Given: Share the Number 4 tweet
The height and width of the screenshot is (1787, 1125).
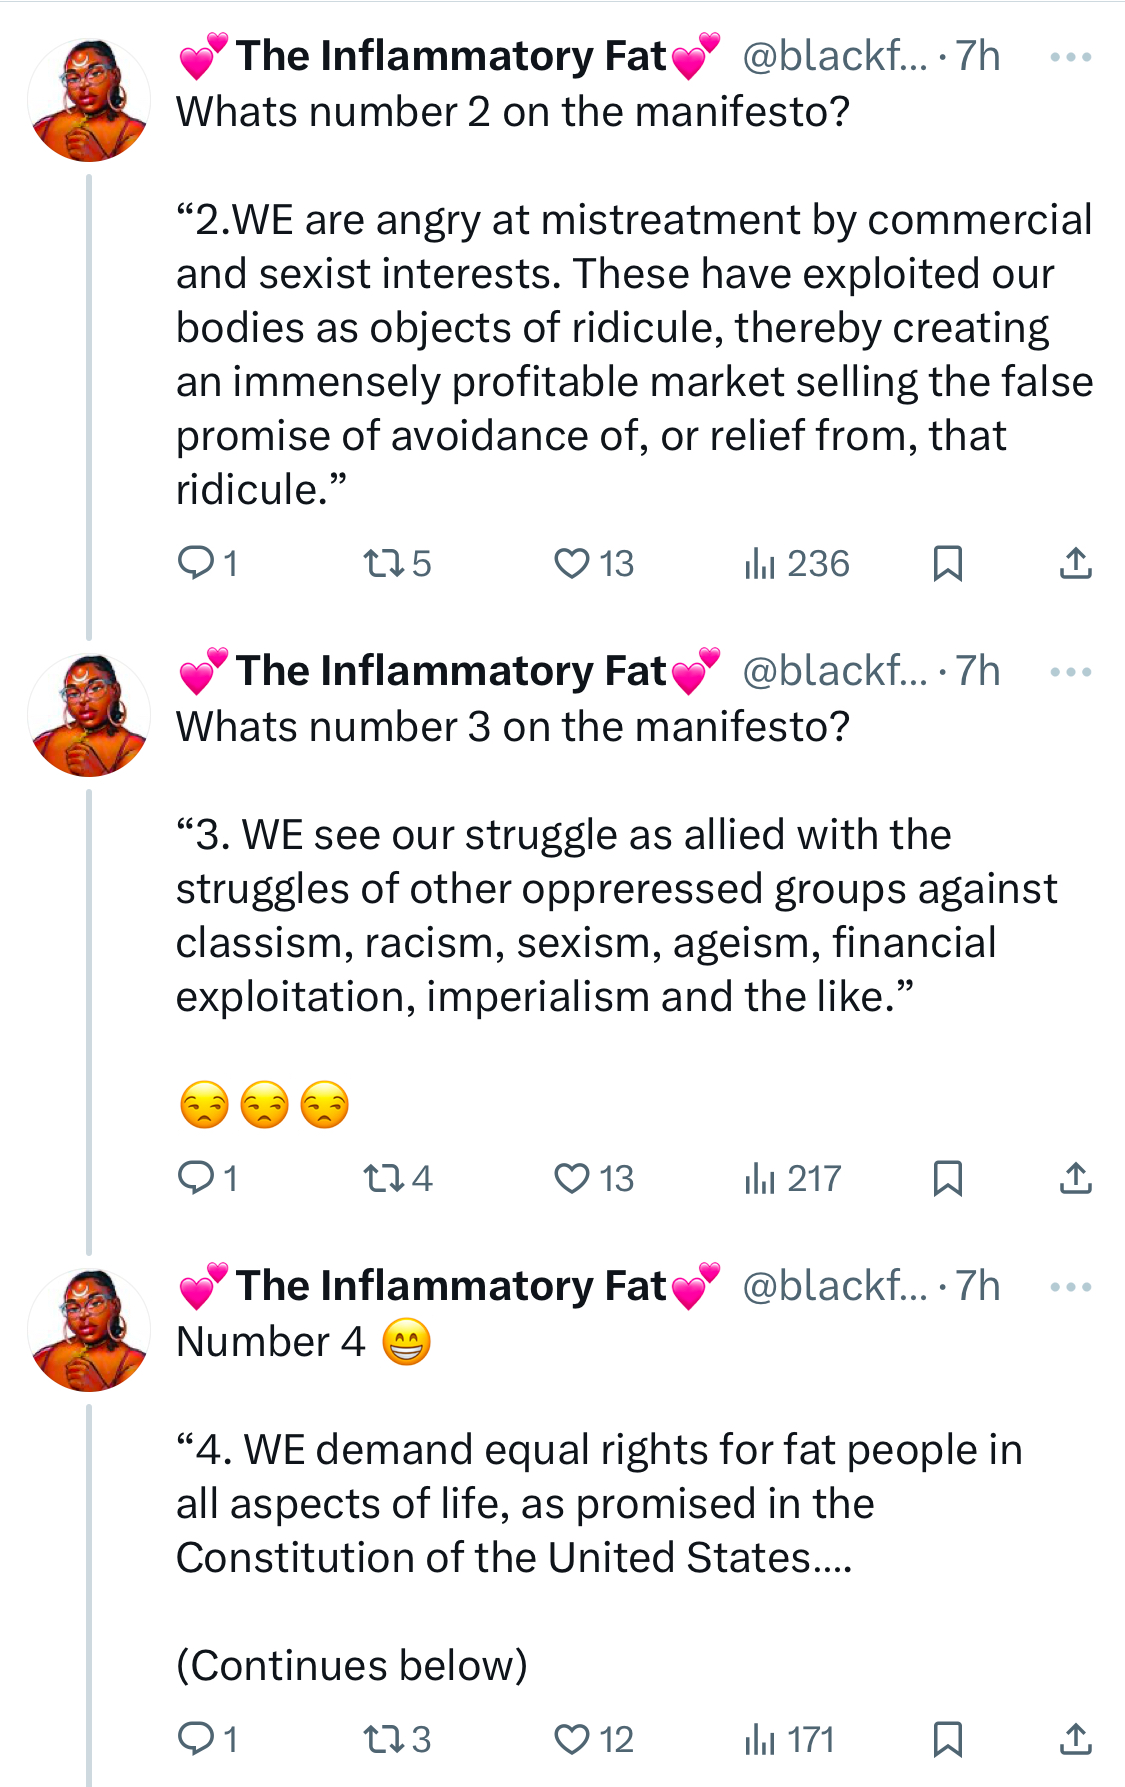Looking at the screenshot, I should 1075,1740.
